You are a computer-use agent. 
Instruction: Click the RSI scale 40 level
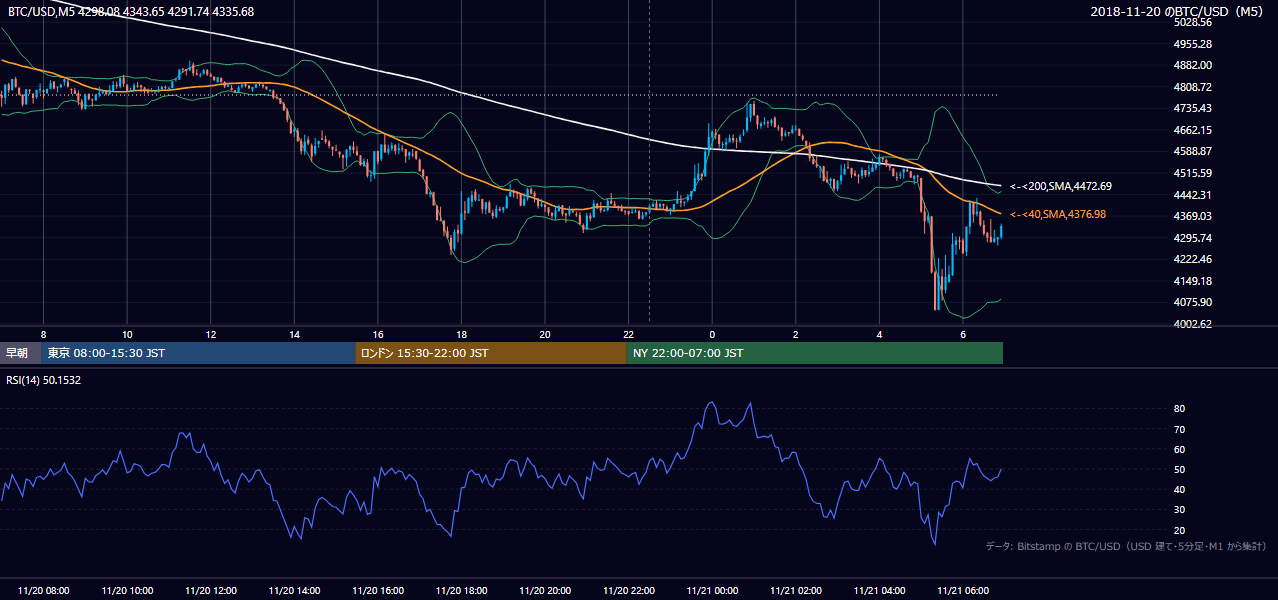point(1180,489)
